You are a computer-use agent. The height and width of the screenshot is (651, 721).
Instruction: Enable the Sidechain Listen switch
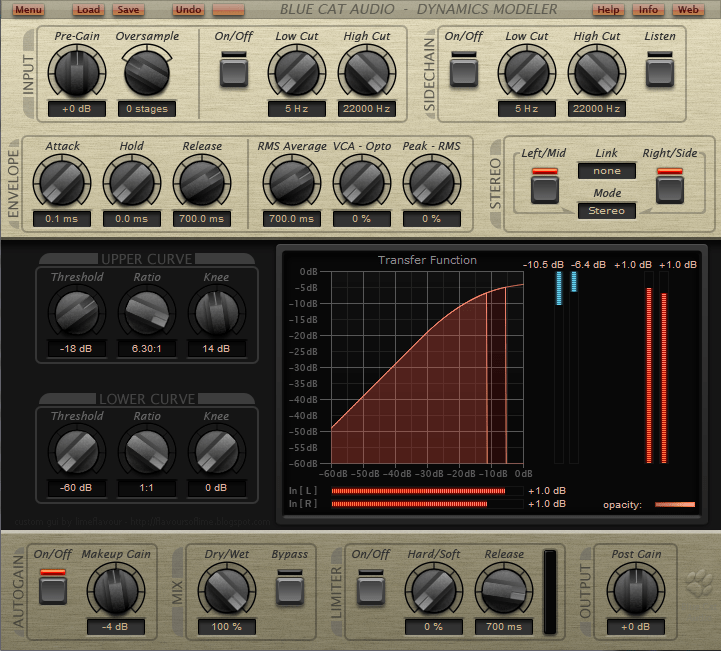659,71
